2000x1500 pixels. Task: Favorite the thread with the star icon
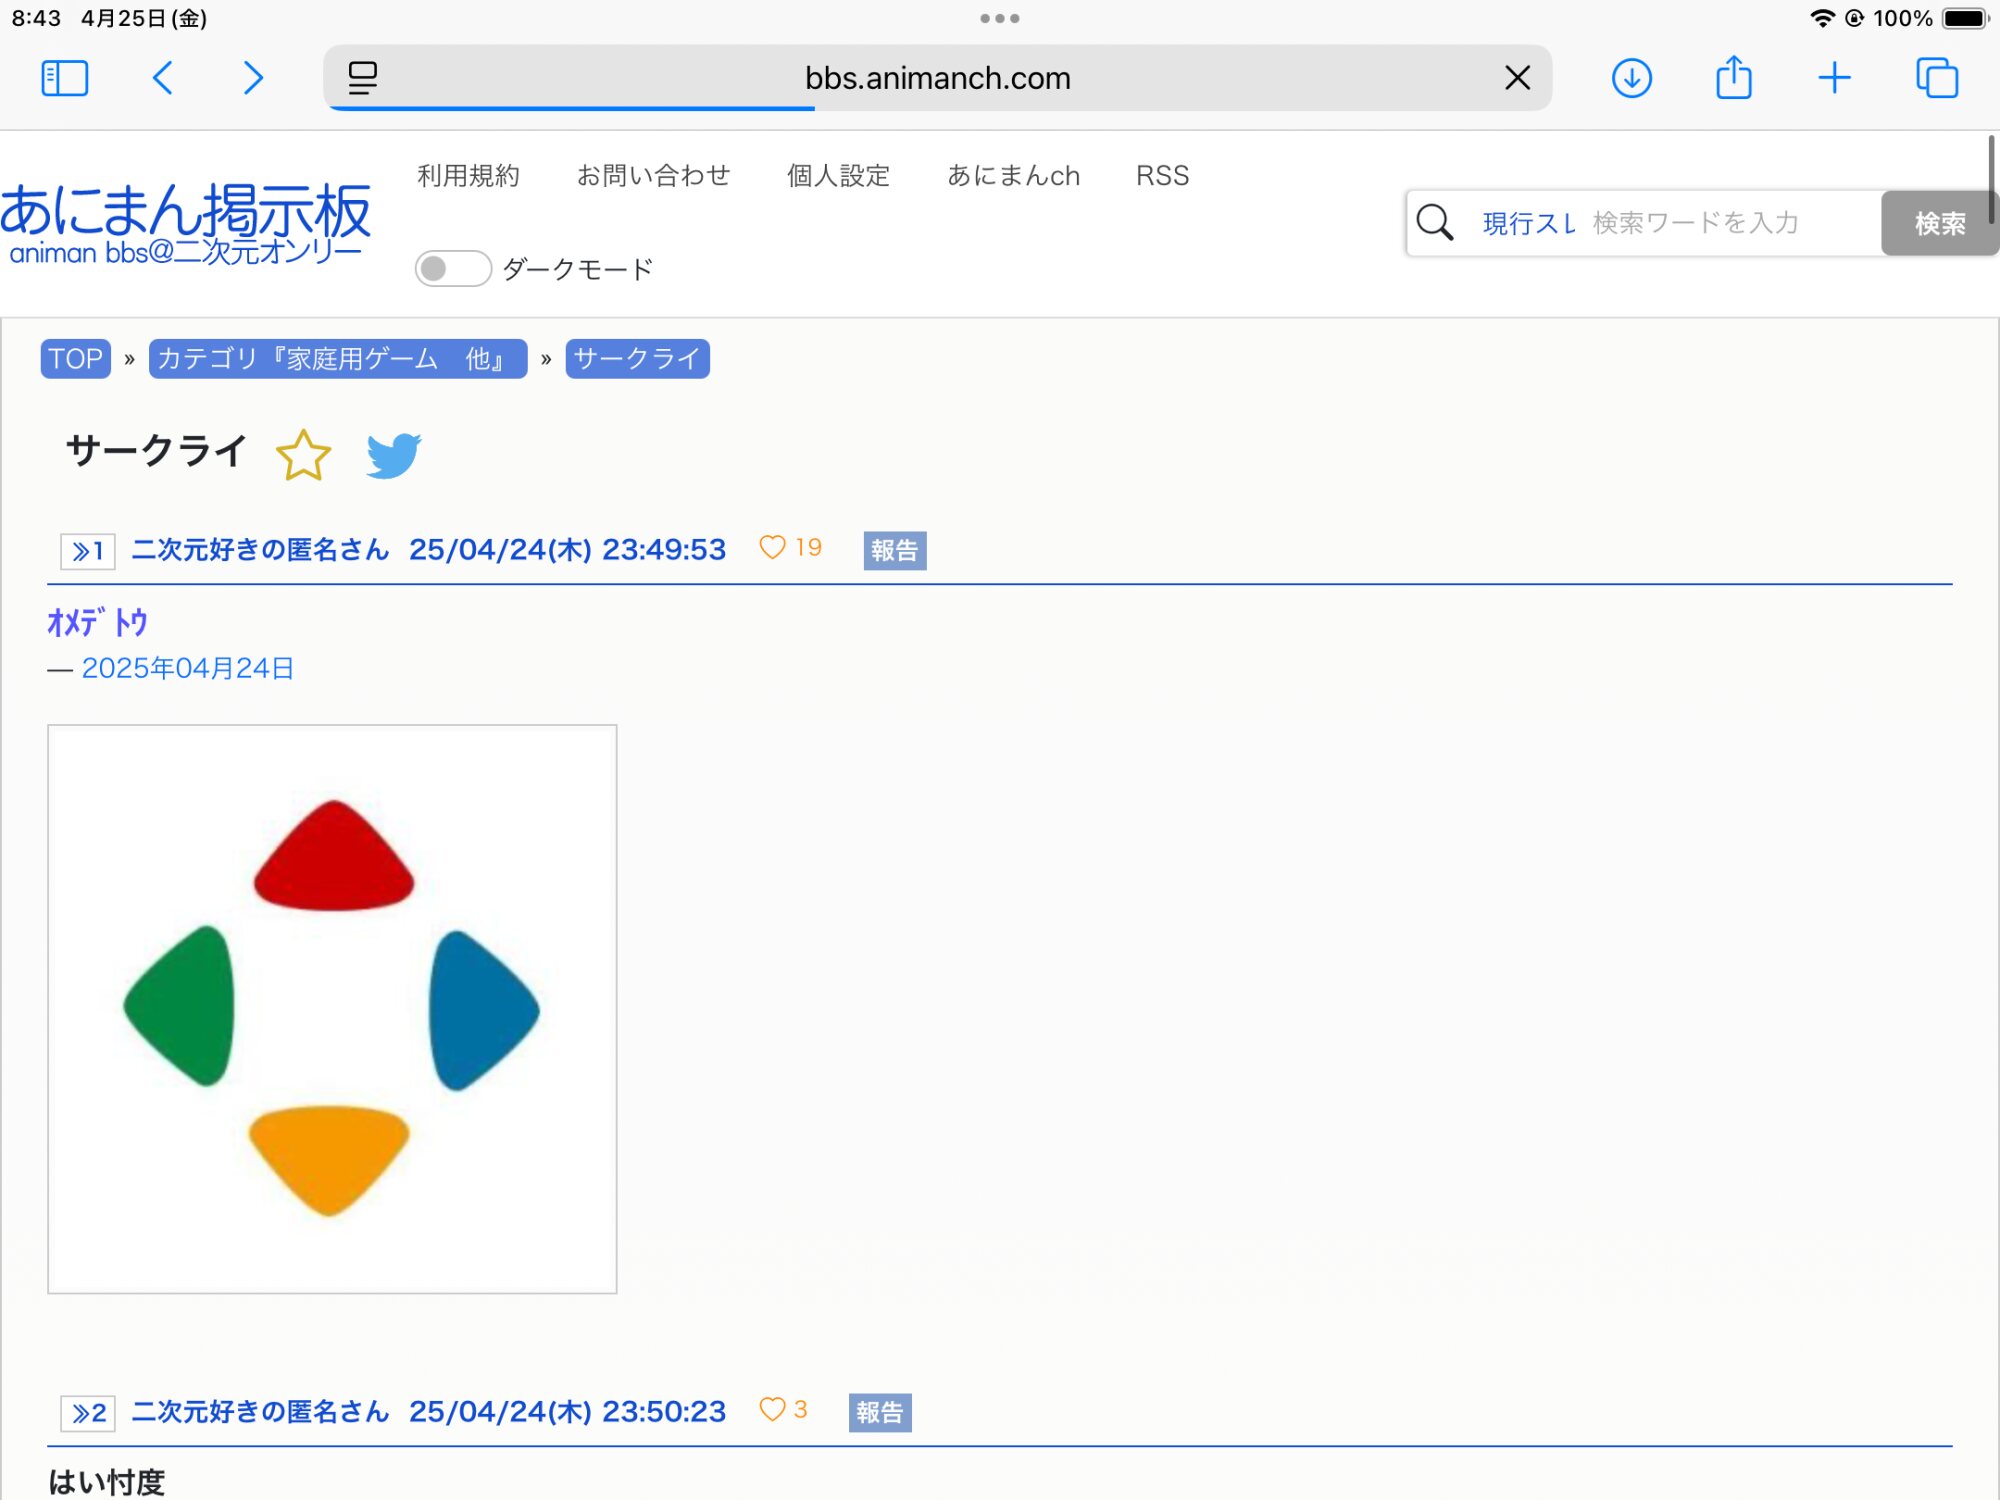point(303,455)
